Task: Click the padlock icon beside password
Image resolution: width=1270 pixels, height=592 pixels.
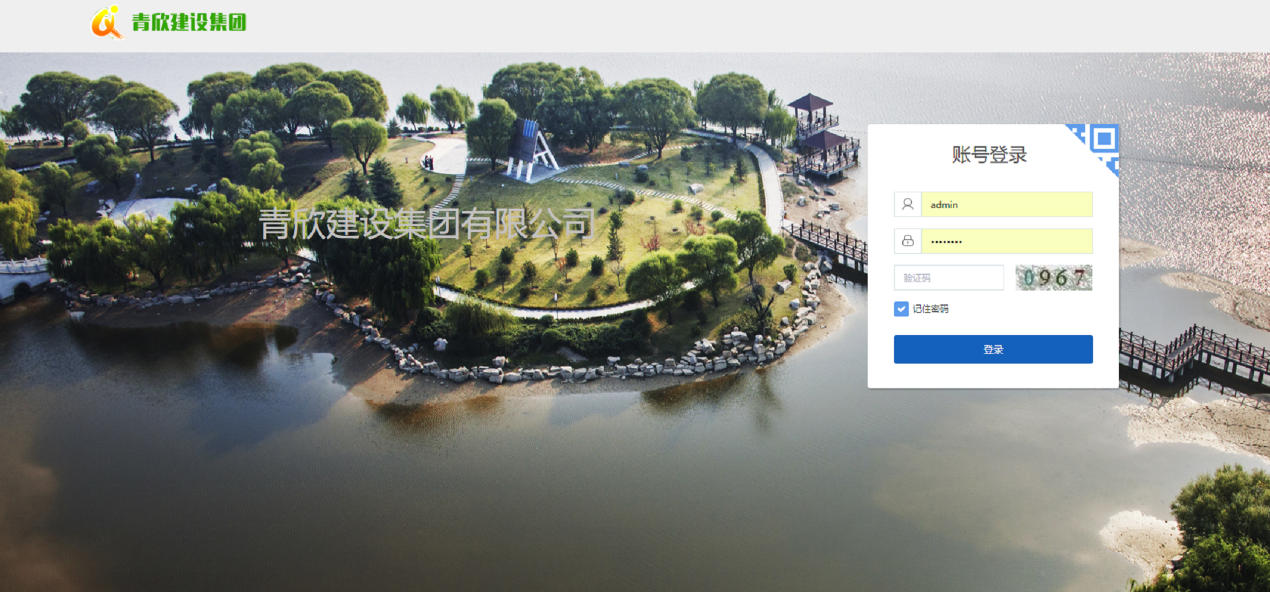Action: (x=907, y=241)
